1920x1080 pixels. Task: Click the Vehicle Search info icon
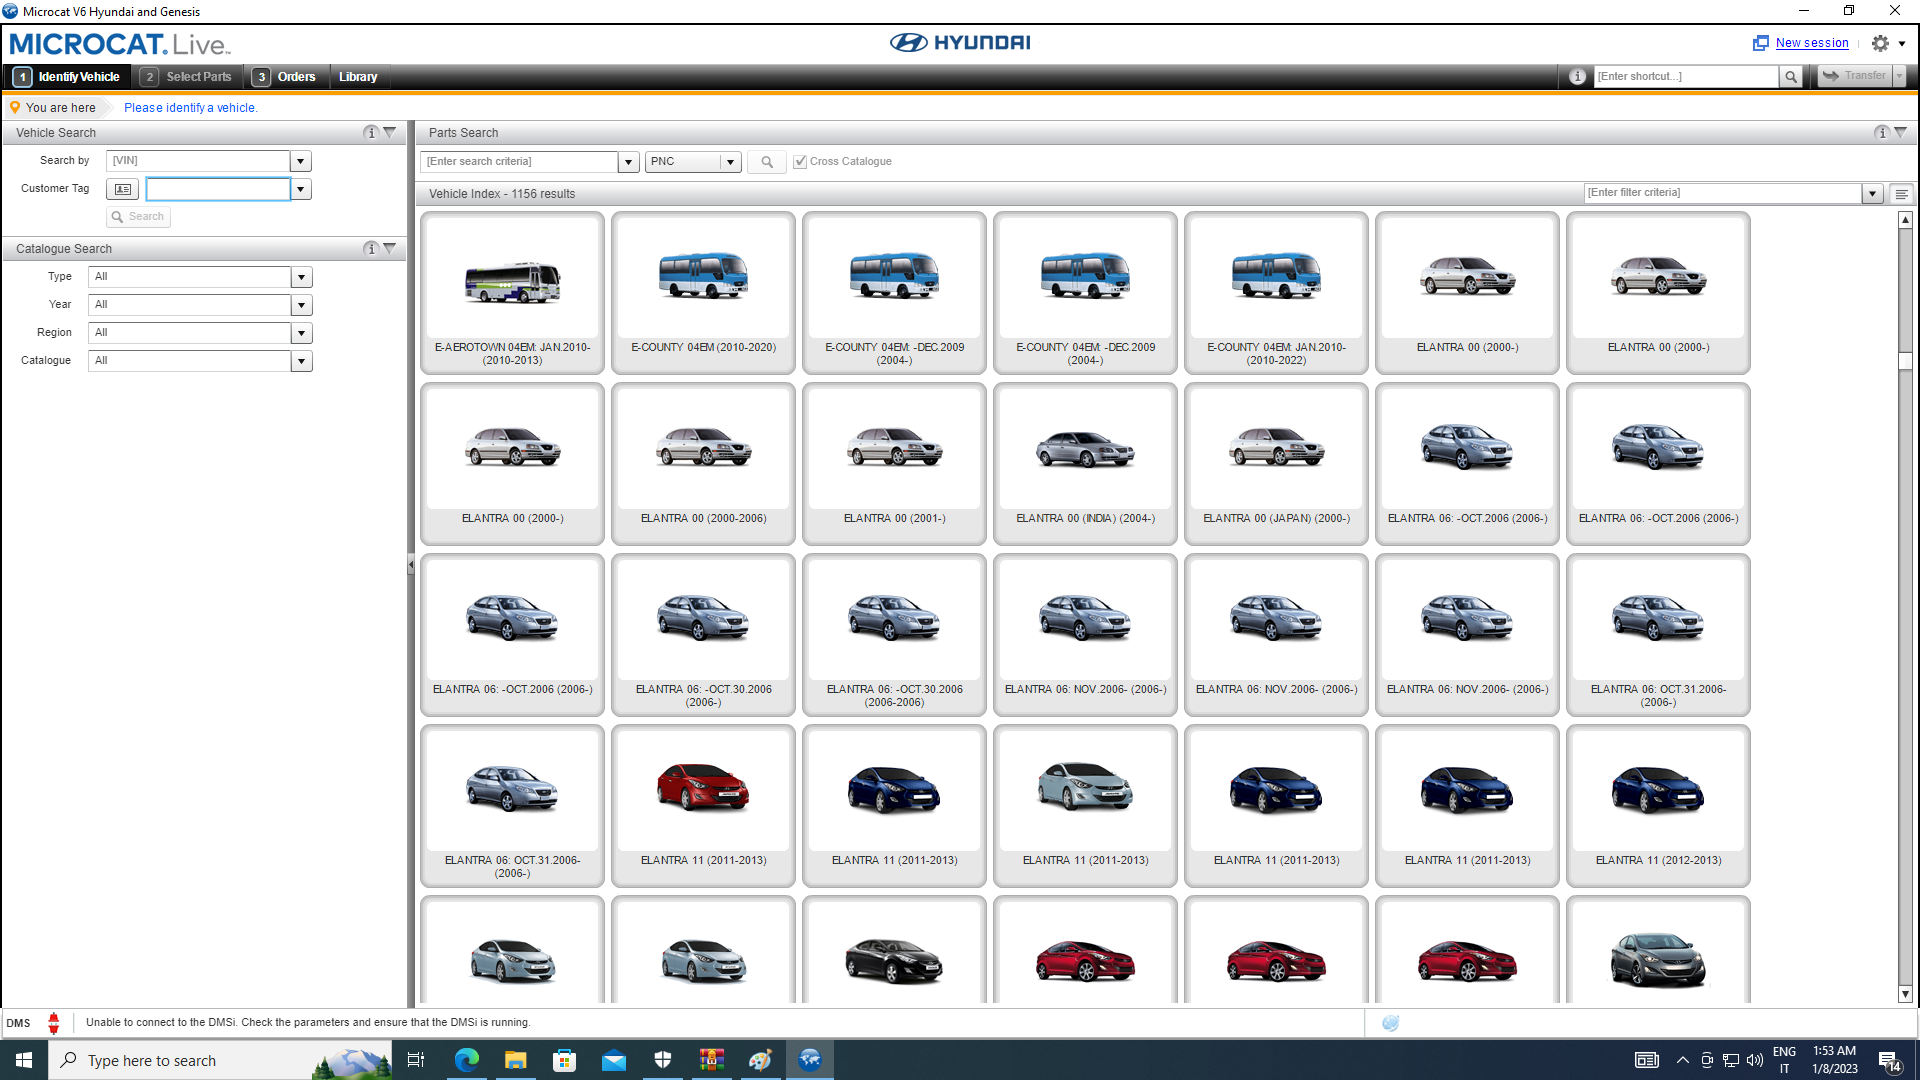(x=371, y=133)
